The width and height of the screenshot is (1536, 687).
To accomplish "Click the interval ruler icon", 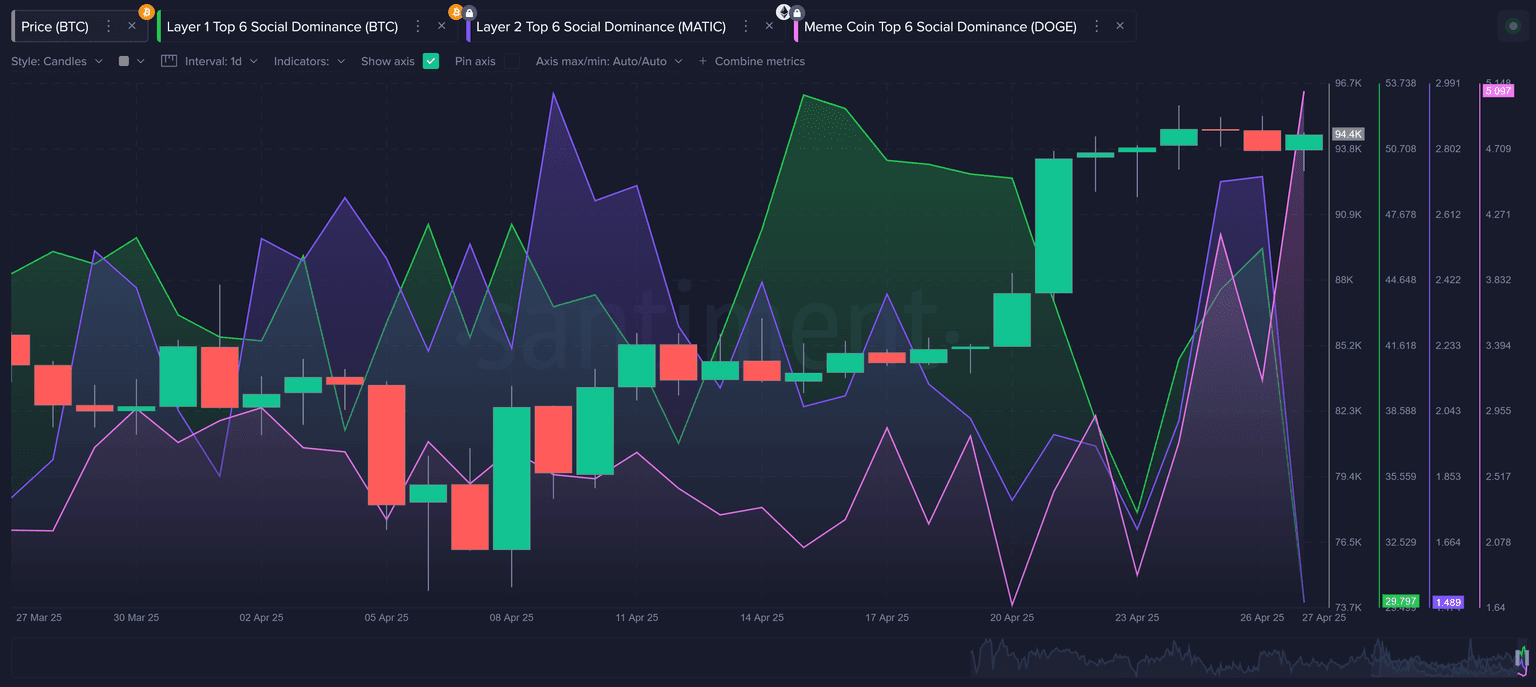I will (x=168, y=61).
